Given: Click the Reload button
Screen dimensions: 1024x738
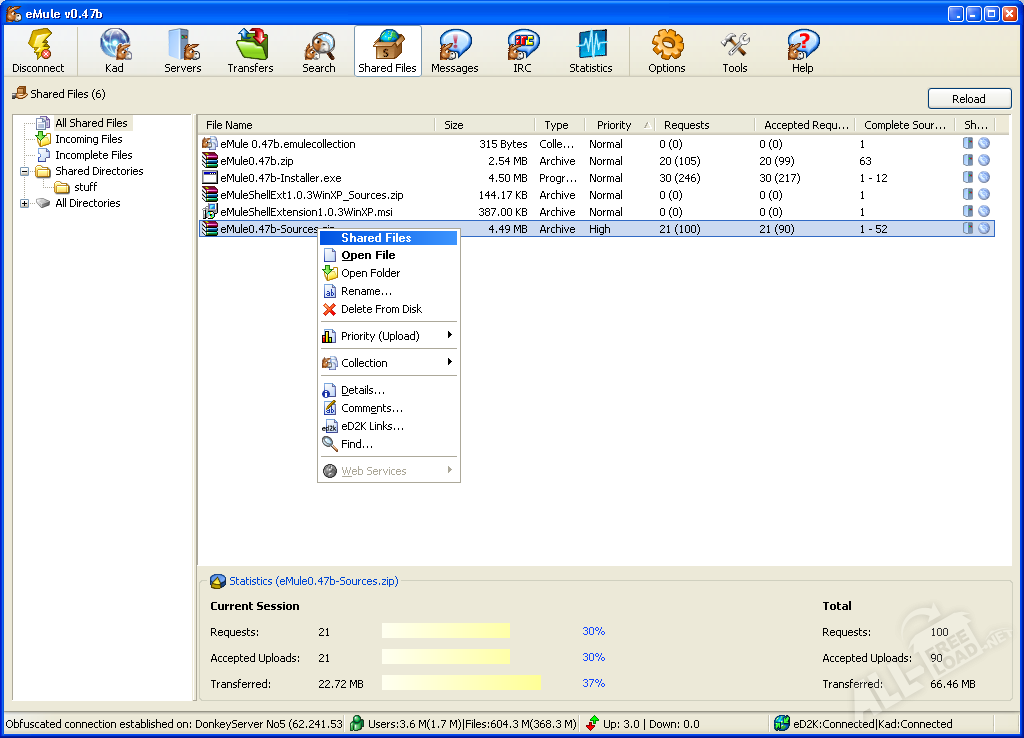Looking at the screenshot, I should 969,99.
